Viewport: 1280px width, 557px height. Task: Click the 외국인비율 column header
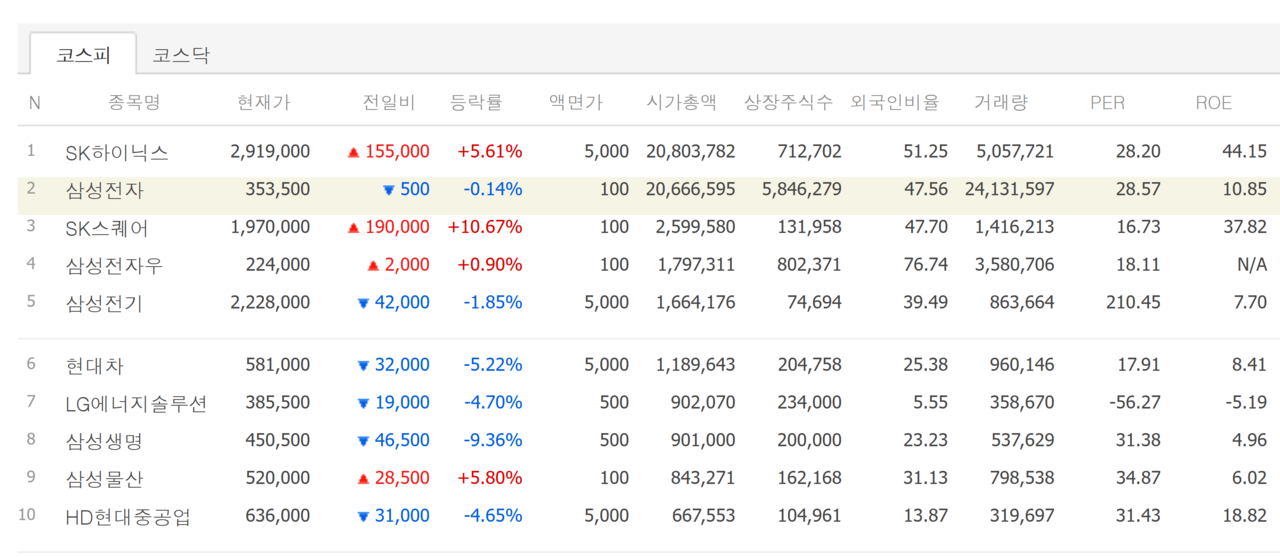click(895, 102)
